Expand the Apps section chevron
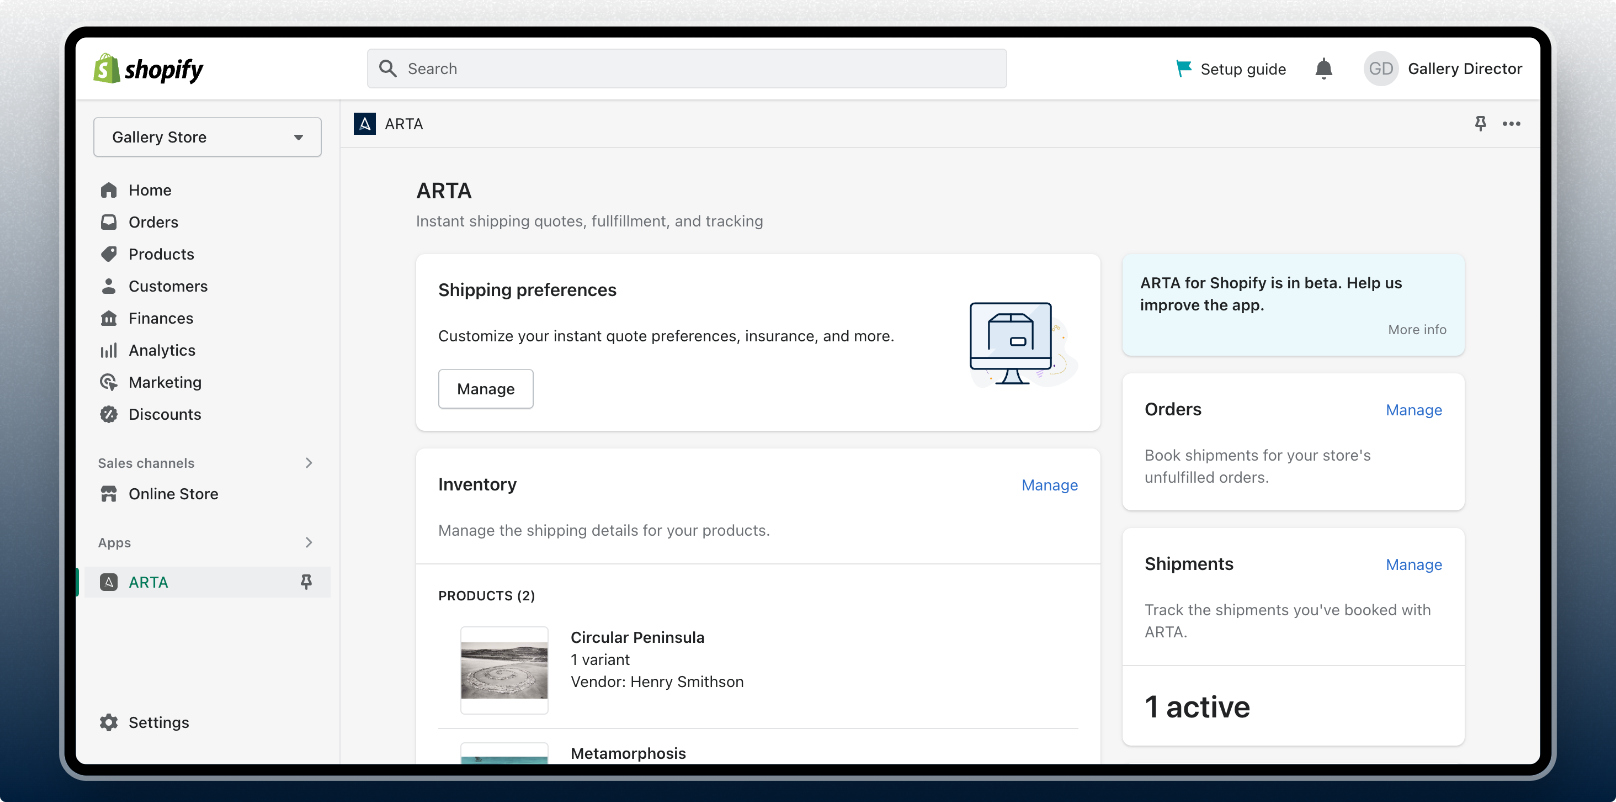 tap(309, 542)
